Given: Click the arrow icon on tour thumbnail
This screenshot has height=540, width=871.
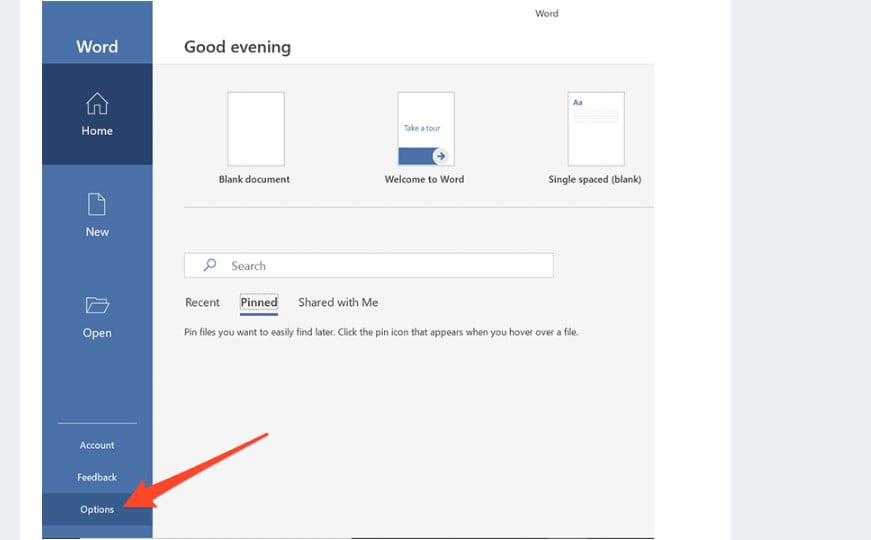Looking at the screenshot, I should click(439, 155).
